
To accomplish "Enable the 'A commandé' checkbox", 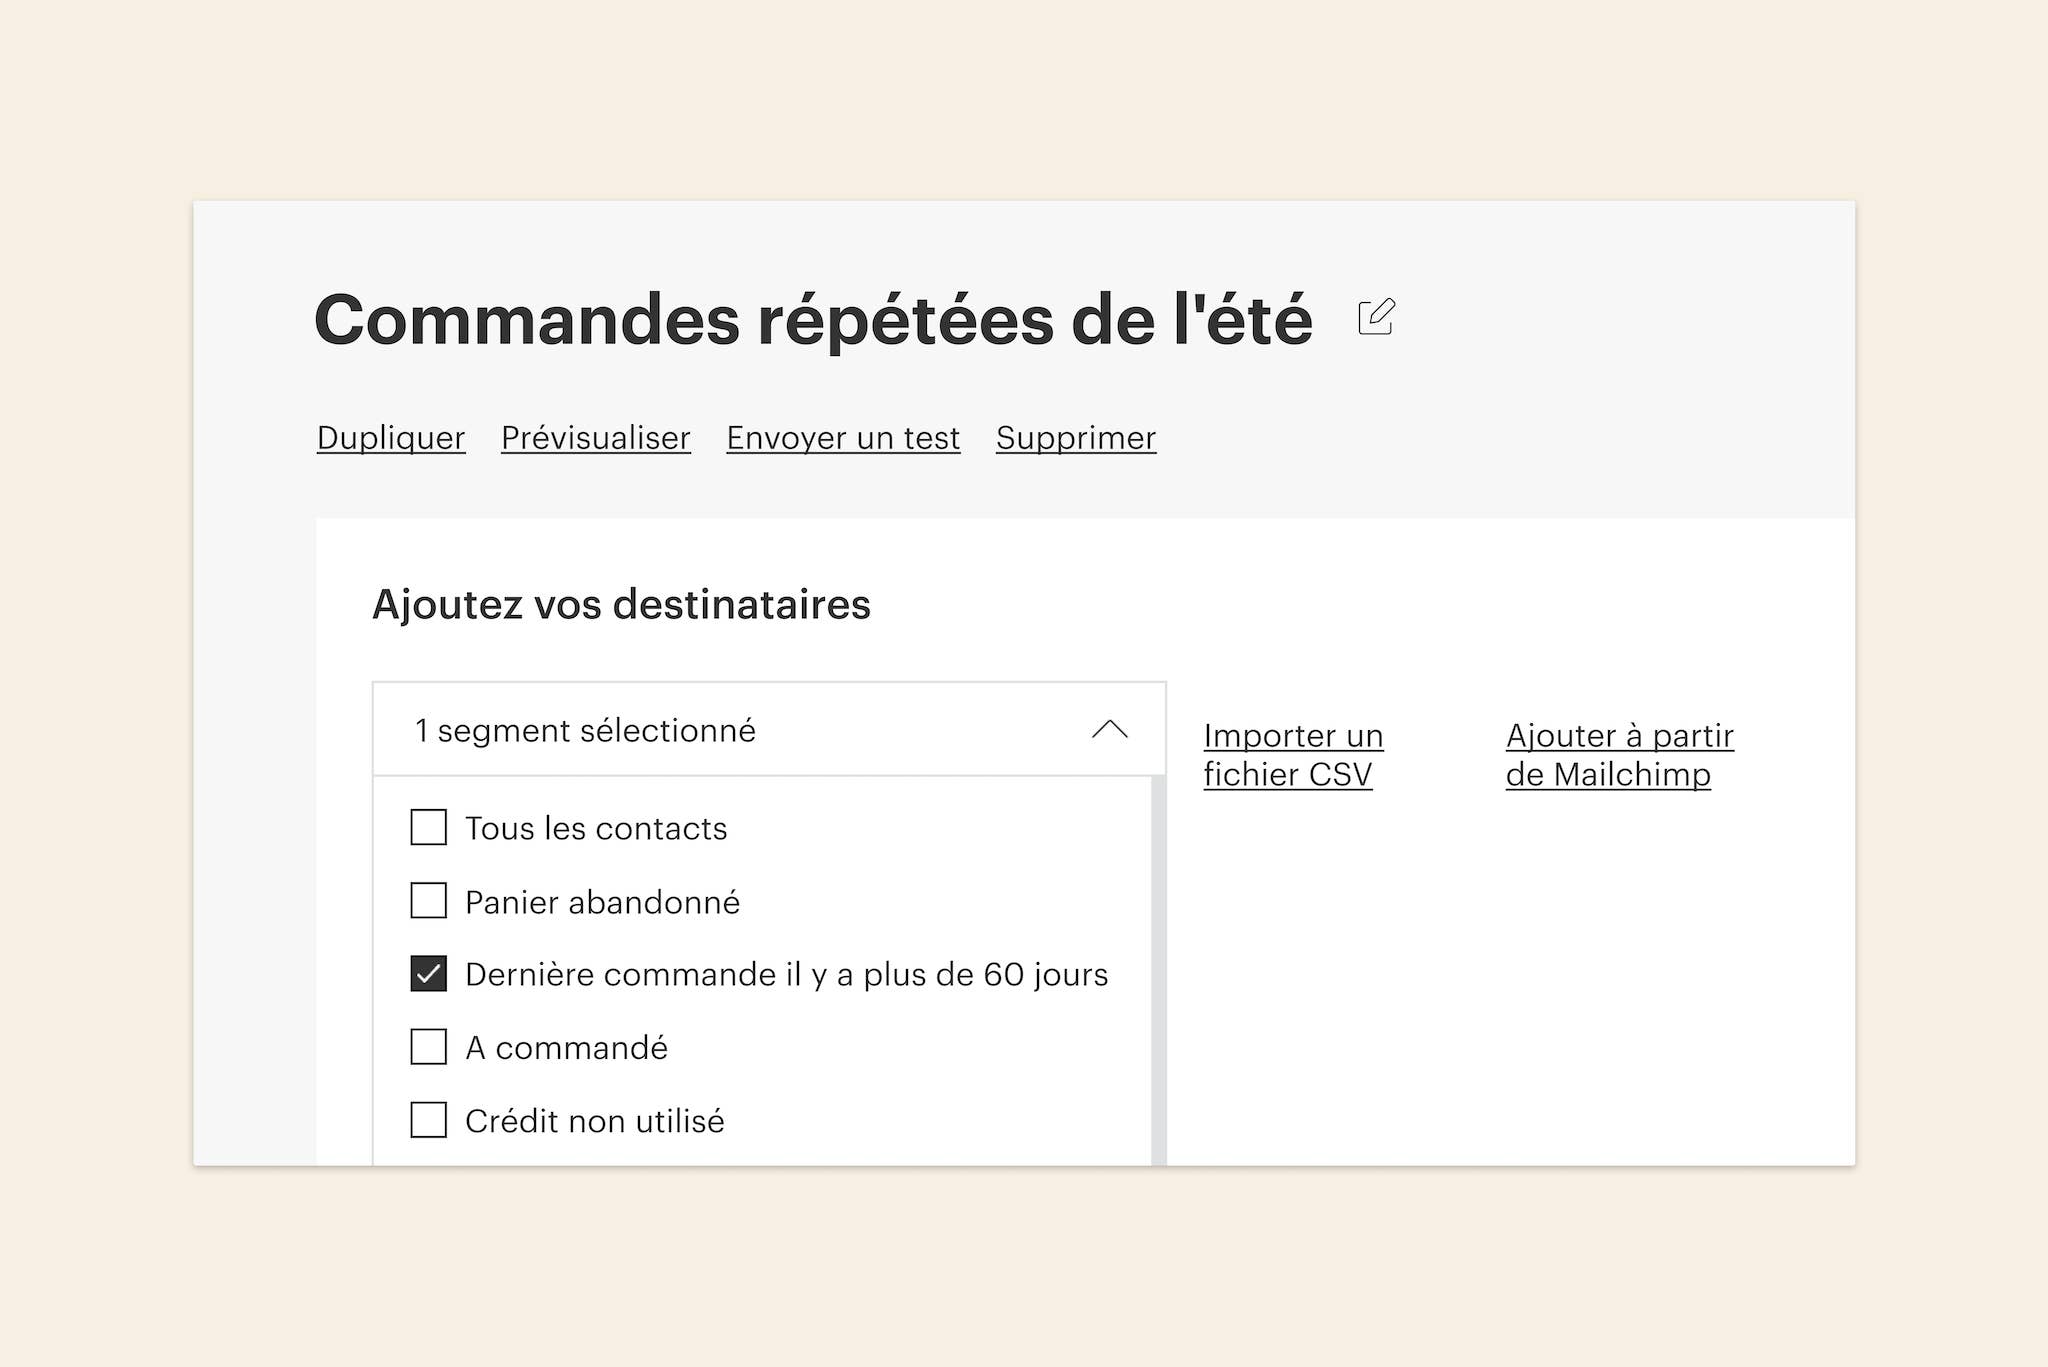I will tap(429, 1047).
